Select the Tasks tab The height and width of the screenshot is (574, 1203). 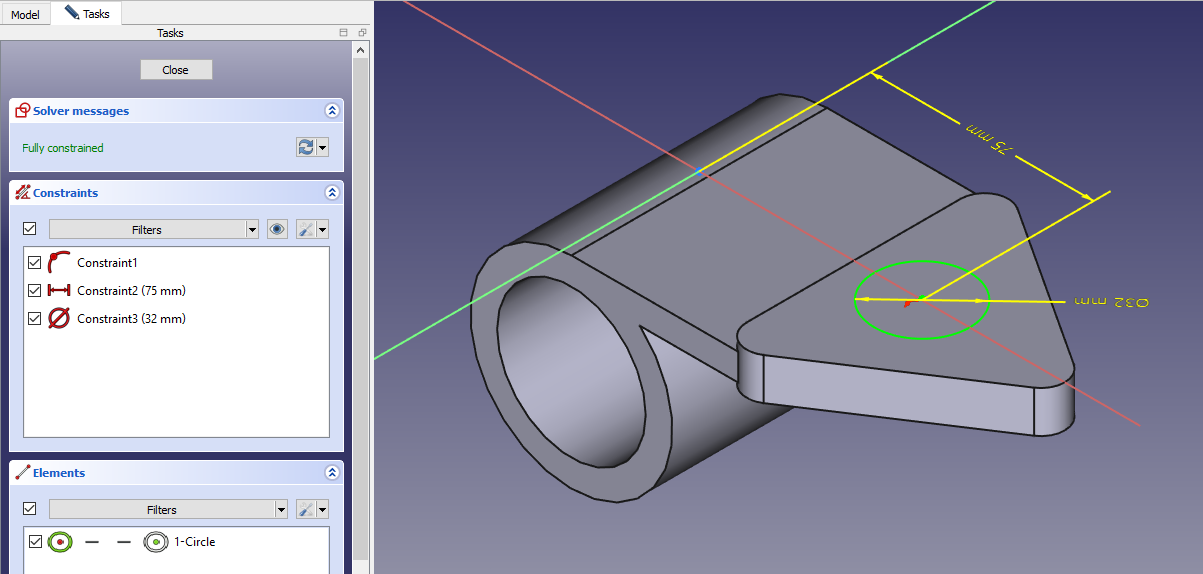87,14
